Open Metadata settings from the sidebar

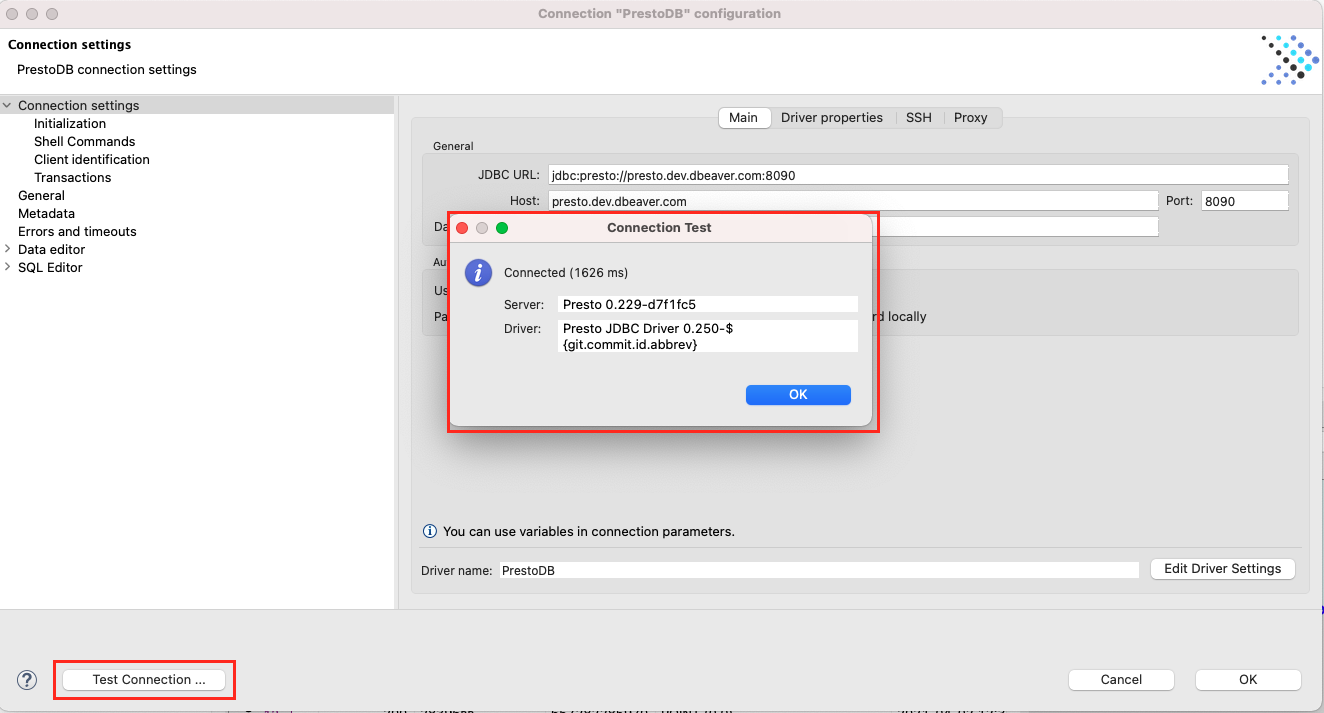coord(46,213)
